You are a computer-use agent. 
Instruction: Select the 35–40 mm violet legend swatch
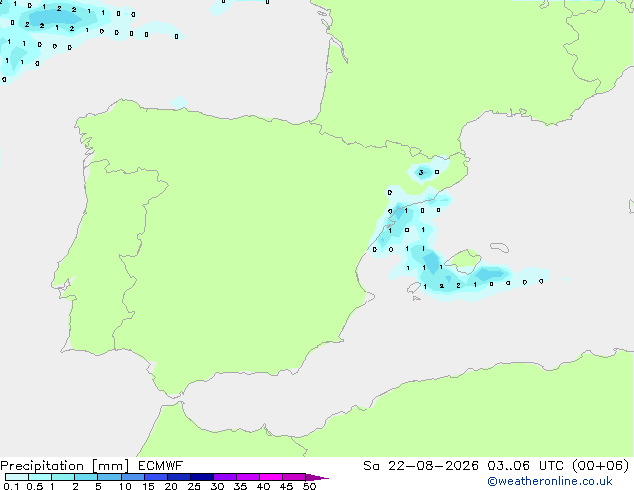[x=248, y=477]
